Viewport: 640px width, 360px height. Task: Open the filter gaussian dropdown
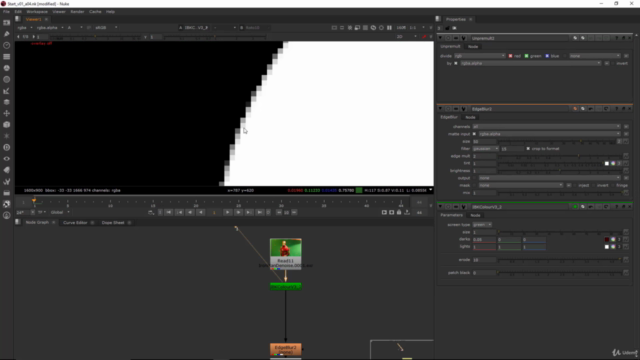coord(486,149)
